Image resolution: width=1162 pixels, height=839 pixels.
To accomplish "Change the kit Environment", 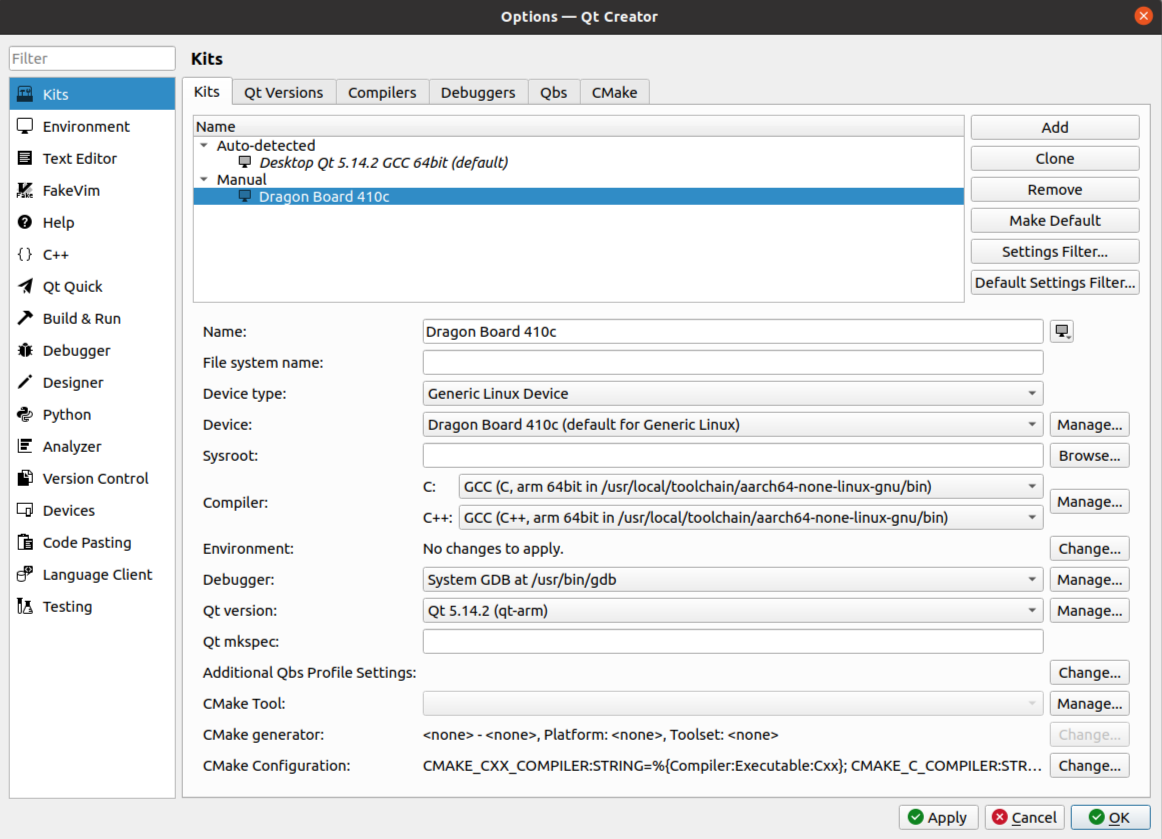I will coord(1089,548).
